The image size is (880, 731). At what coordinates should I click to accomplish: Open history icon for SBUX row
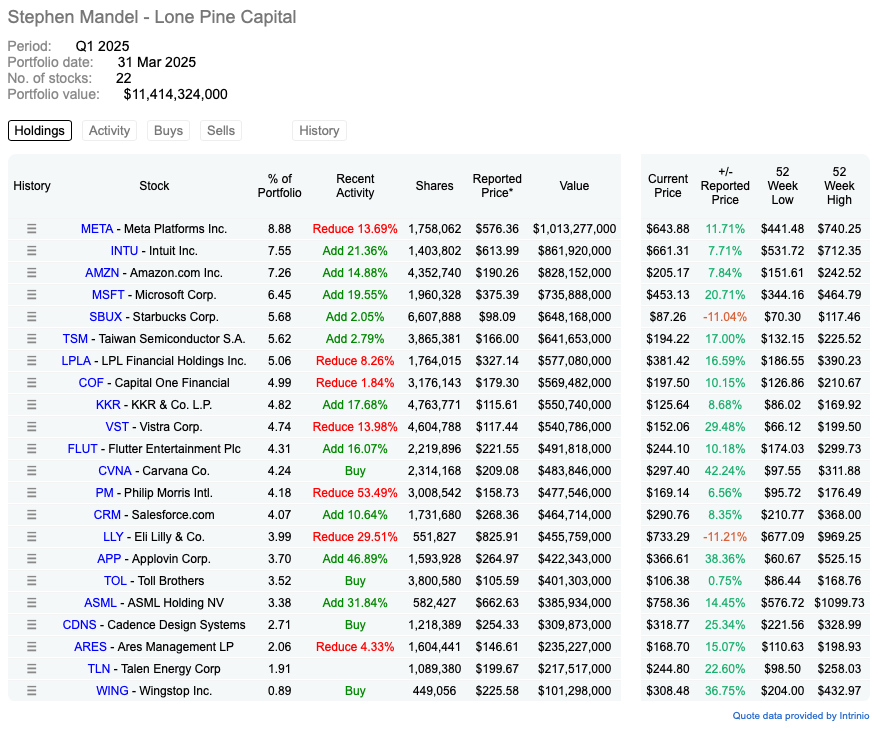coord(31,317)
